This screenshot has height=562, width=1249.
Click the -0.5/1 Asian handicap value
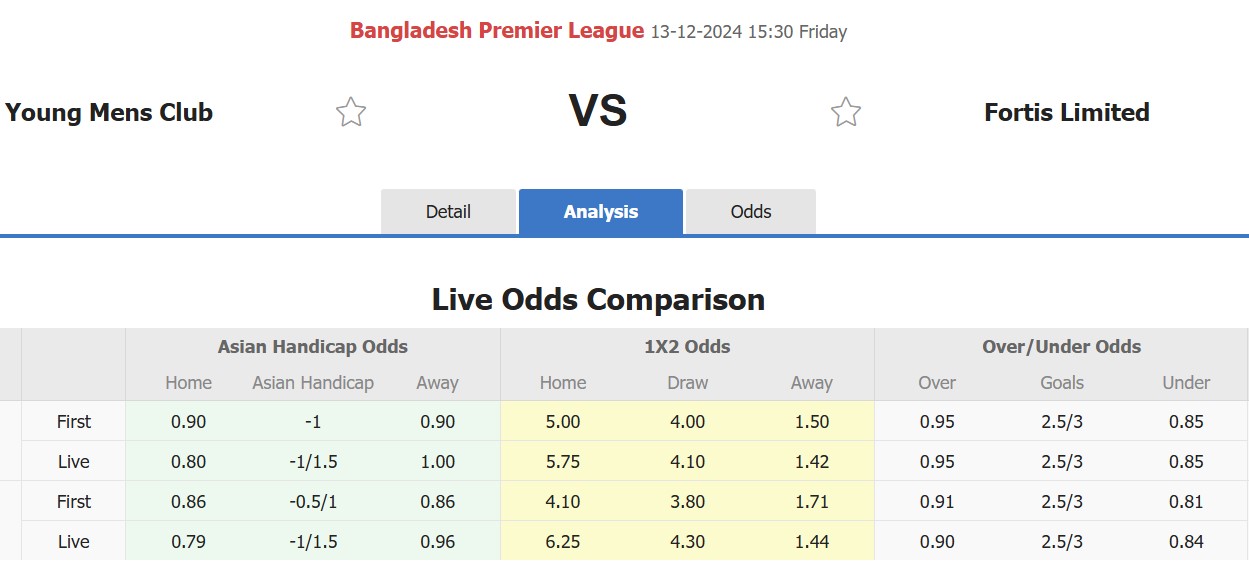313,502
